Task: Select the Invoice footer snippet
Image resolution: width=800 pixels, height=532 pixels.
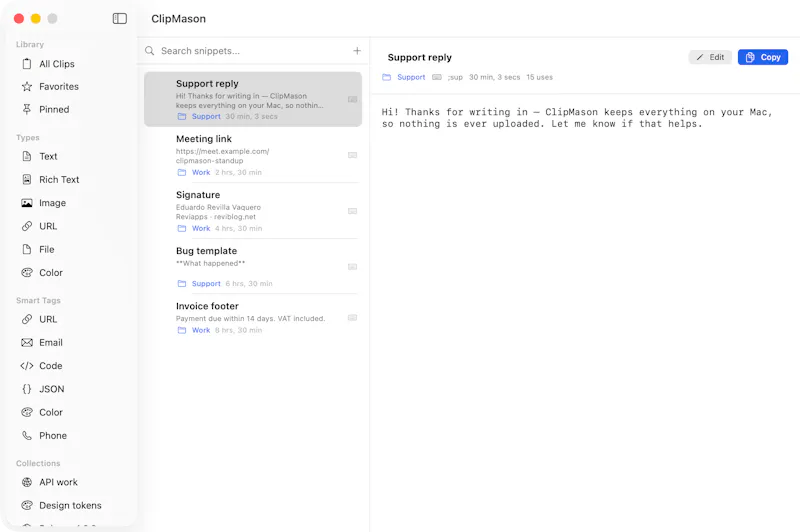Action: pyautogui.click(x=253, y=318)
